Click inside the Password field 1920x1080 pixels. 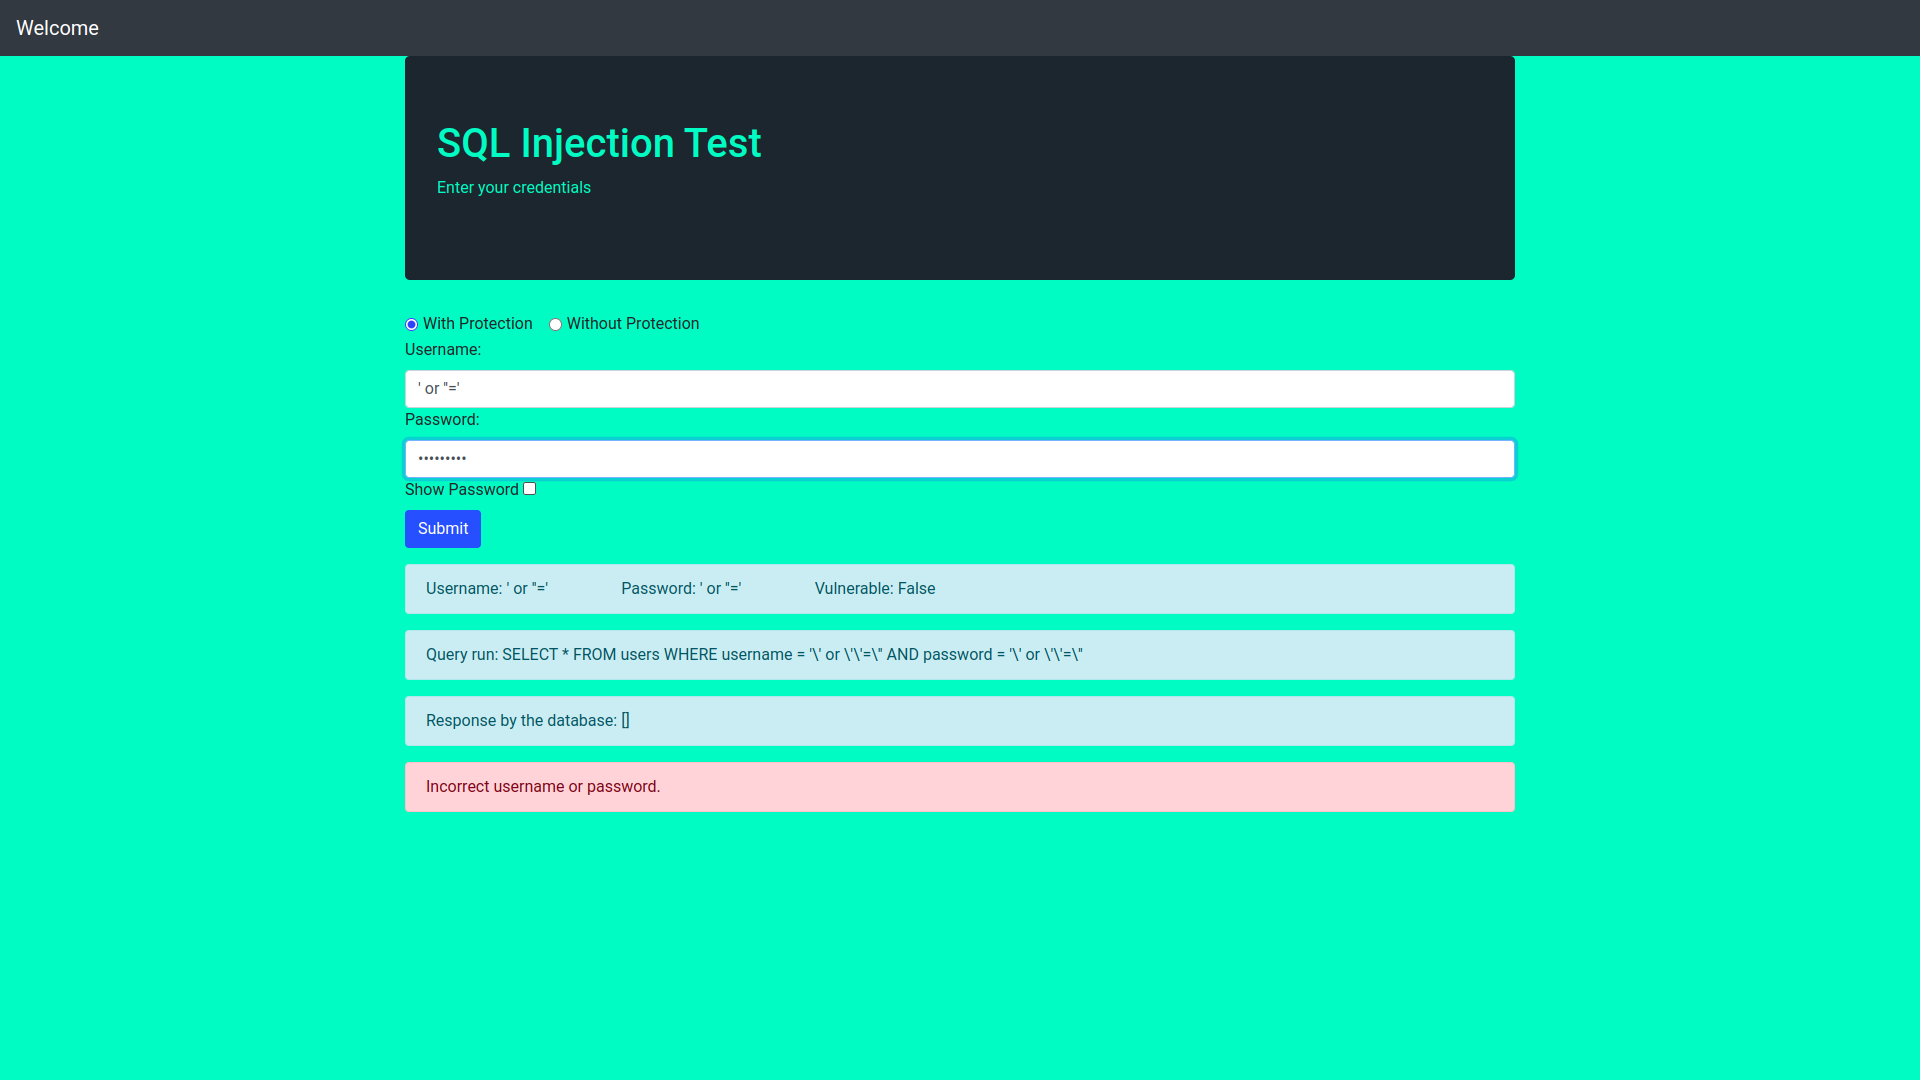point(959,459)
